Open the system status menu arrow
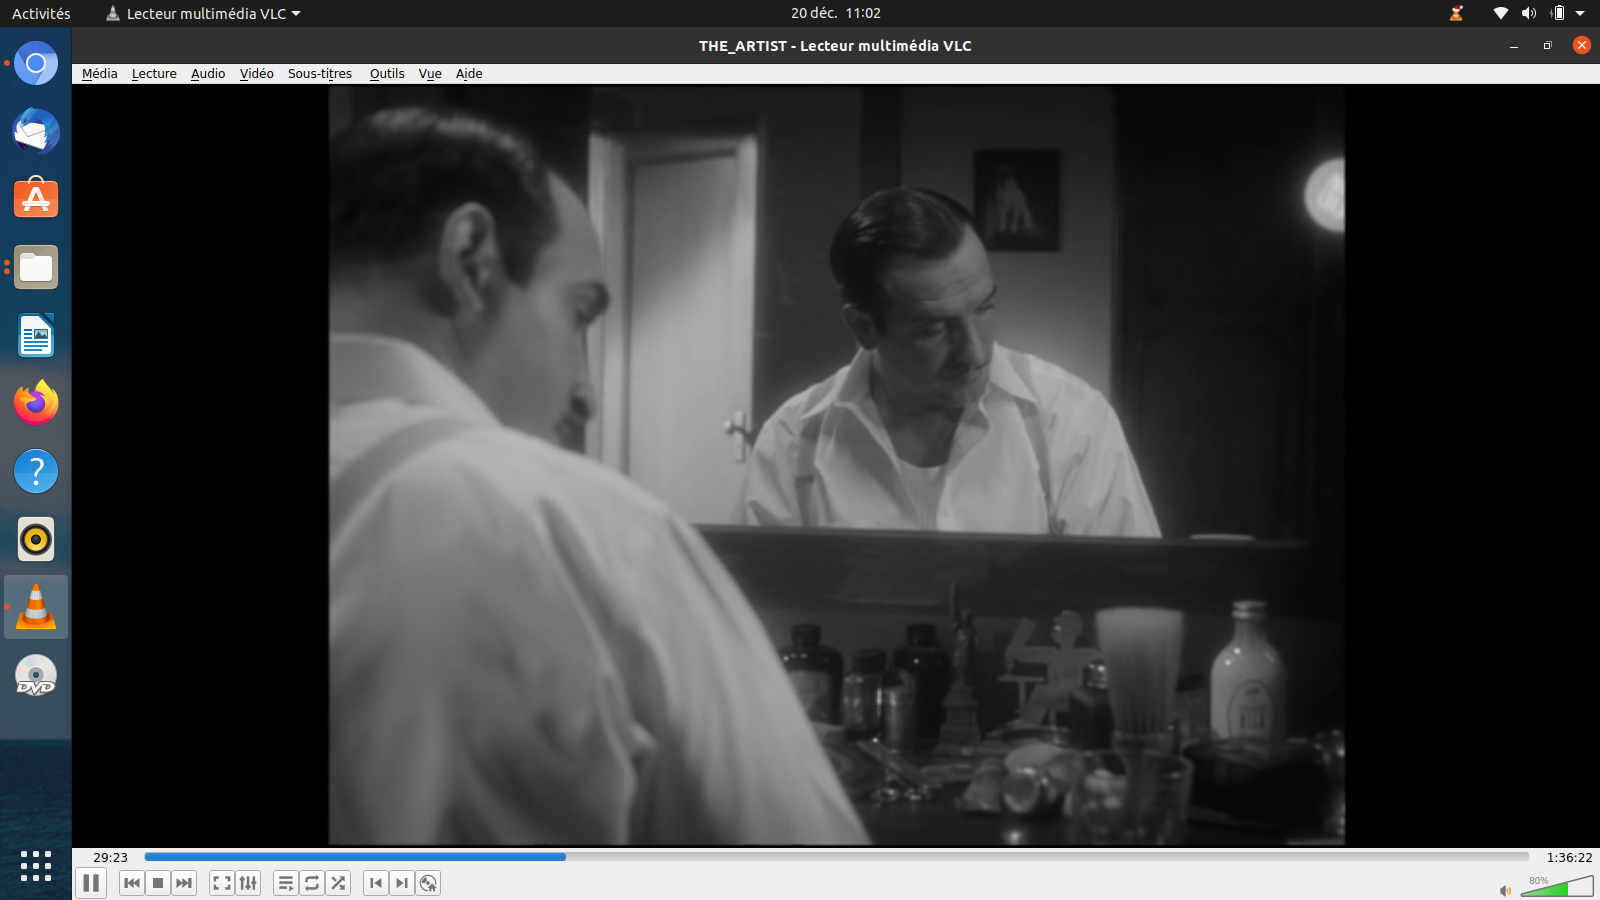1600x900 pixels. pyautogui.click(x=1580, y=14)
